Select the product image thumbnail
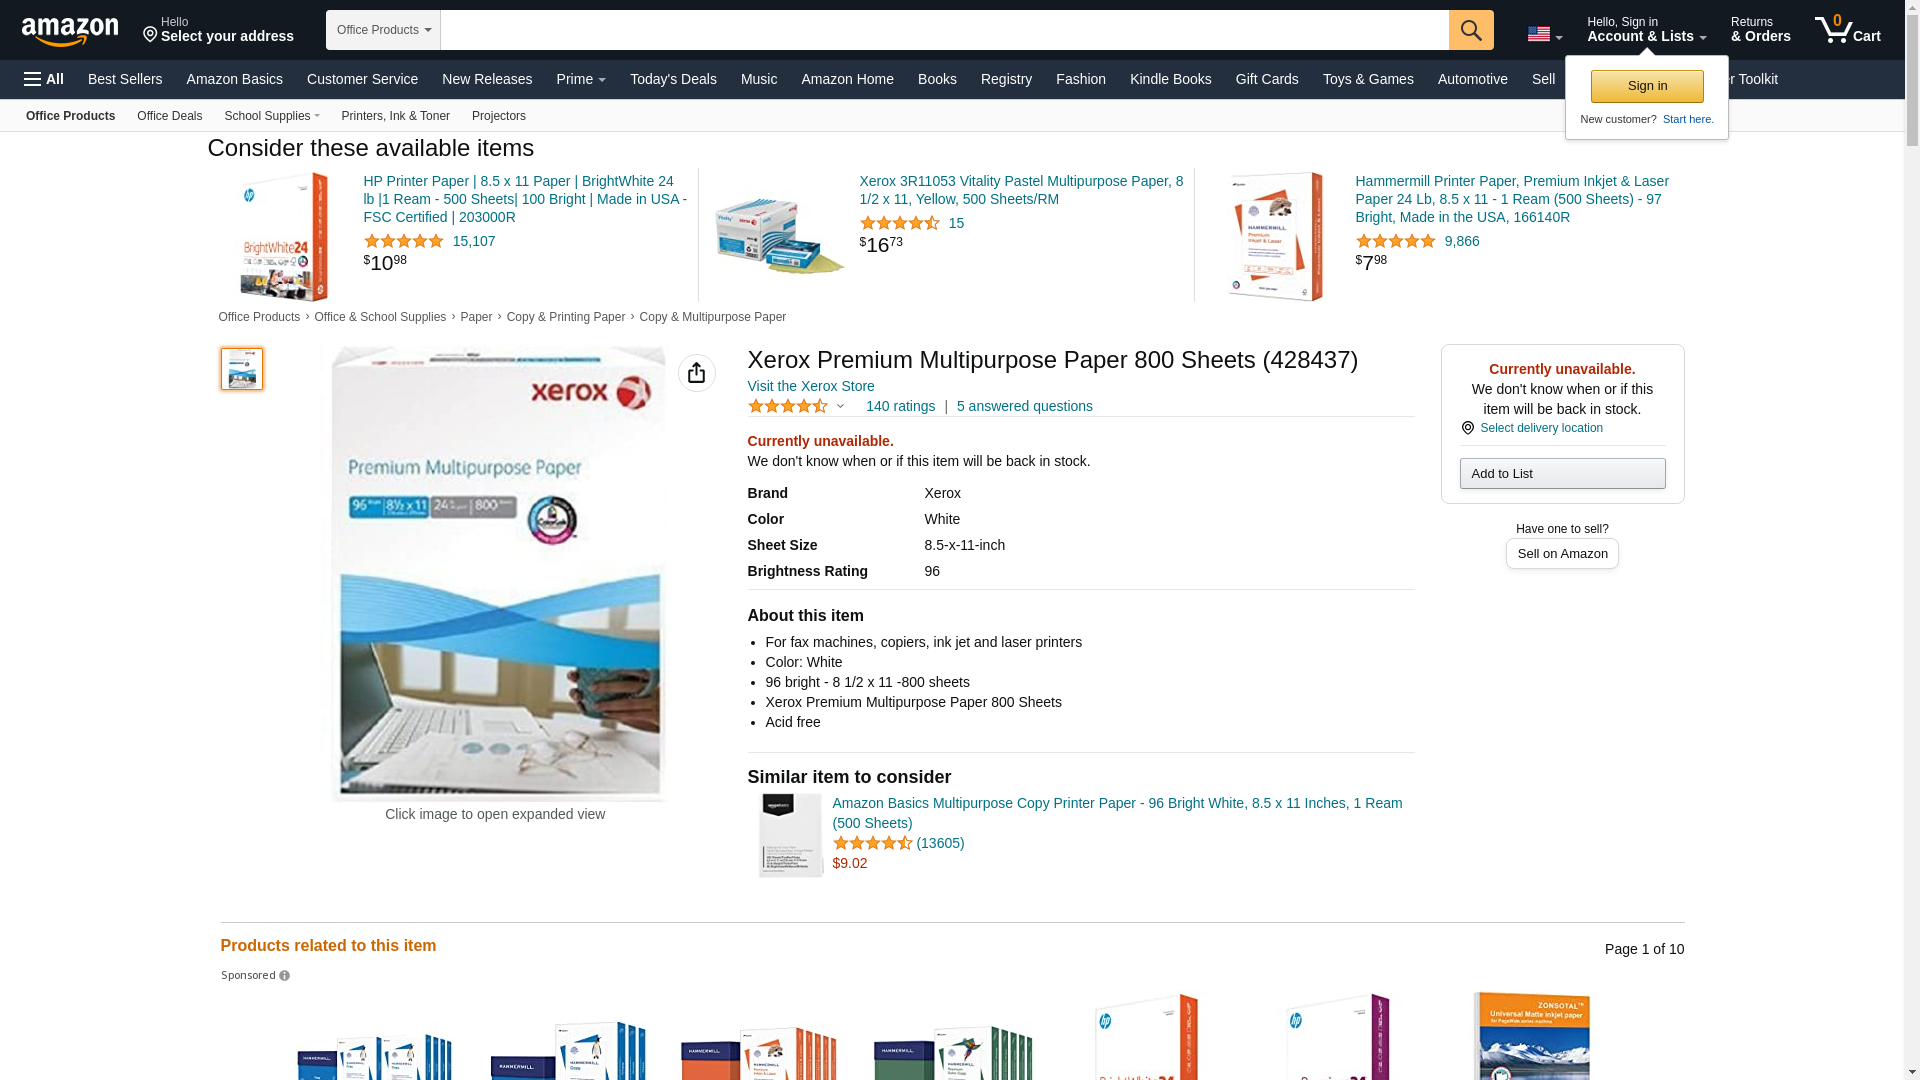Viewport: 1920px width, 1080px height. pyautogui.click(x=242, y=369)
